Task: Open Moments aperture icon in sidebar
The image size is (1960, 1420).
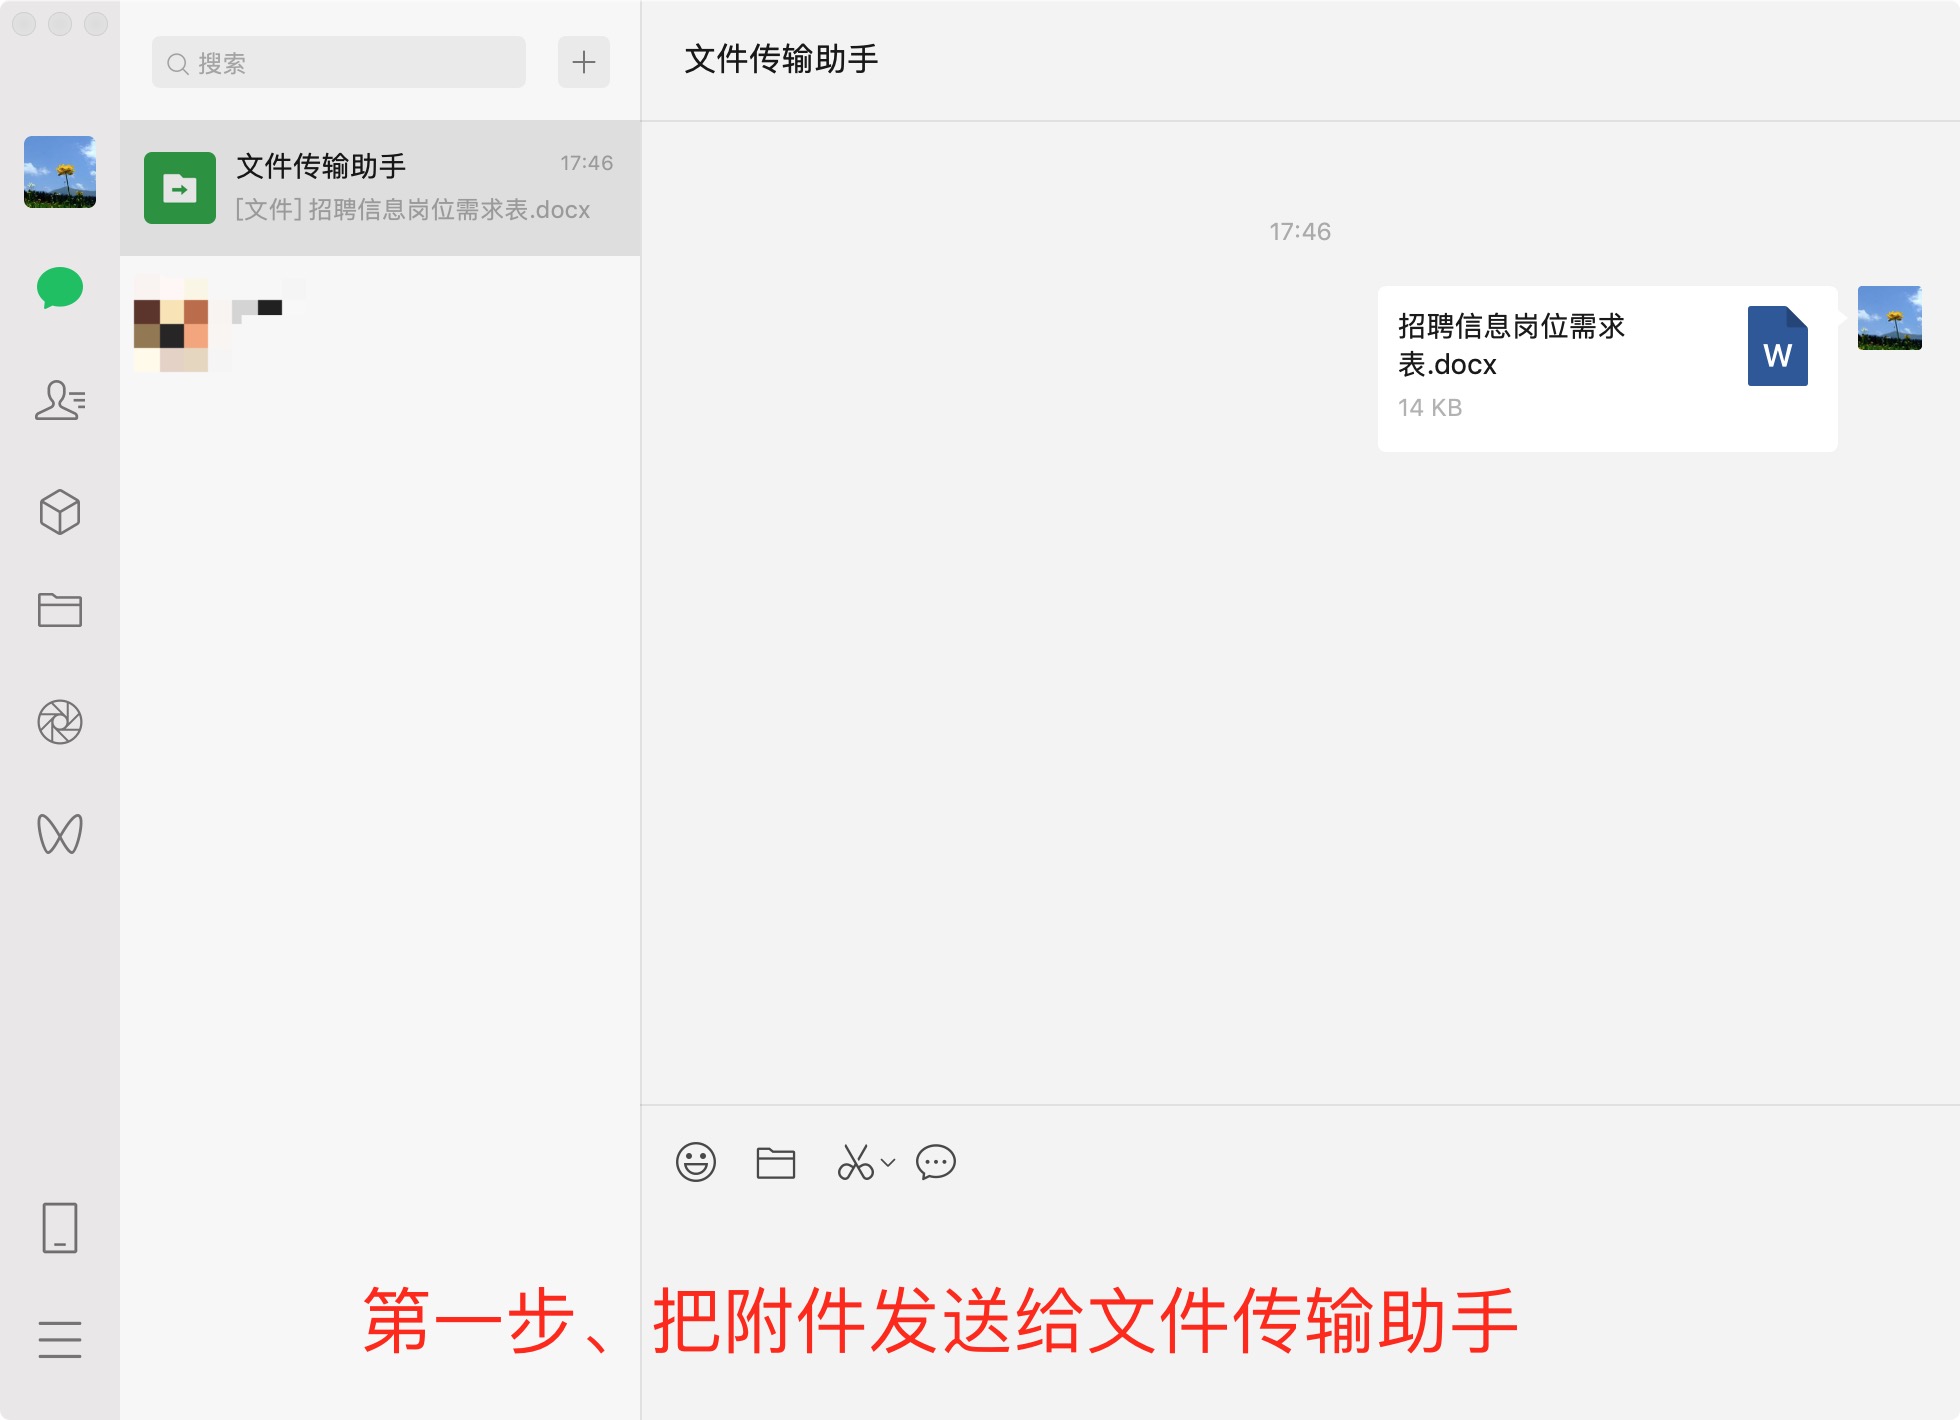Action: click(x=60, y=722)
